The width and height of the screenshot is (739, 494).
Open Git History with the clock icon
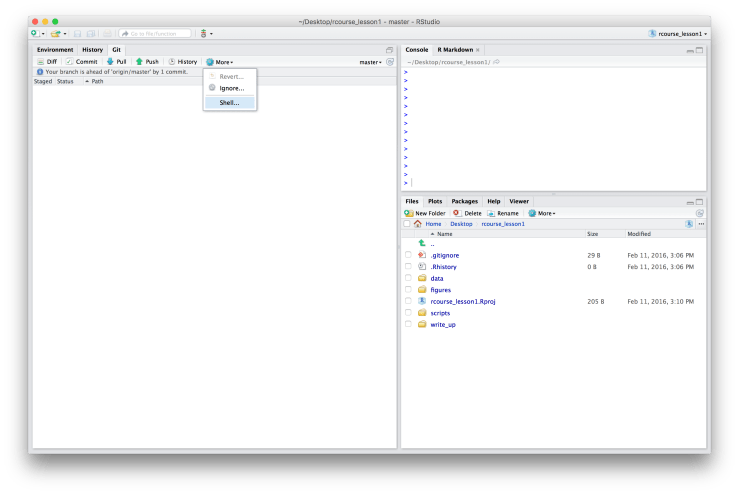pyautogui.click(x=183, y=62)
